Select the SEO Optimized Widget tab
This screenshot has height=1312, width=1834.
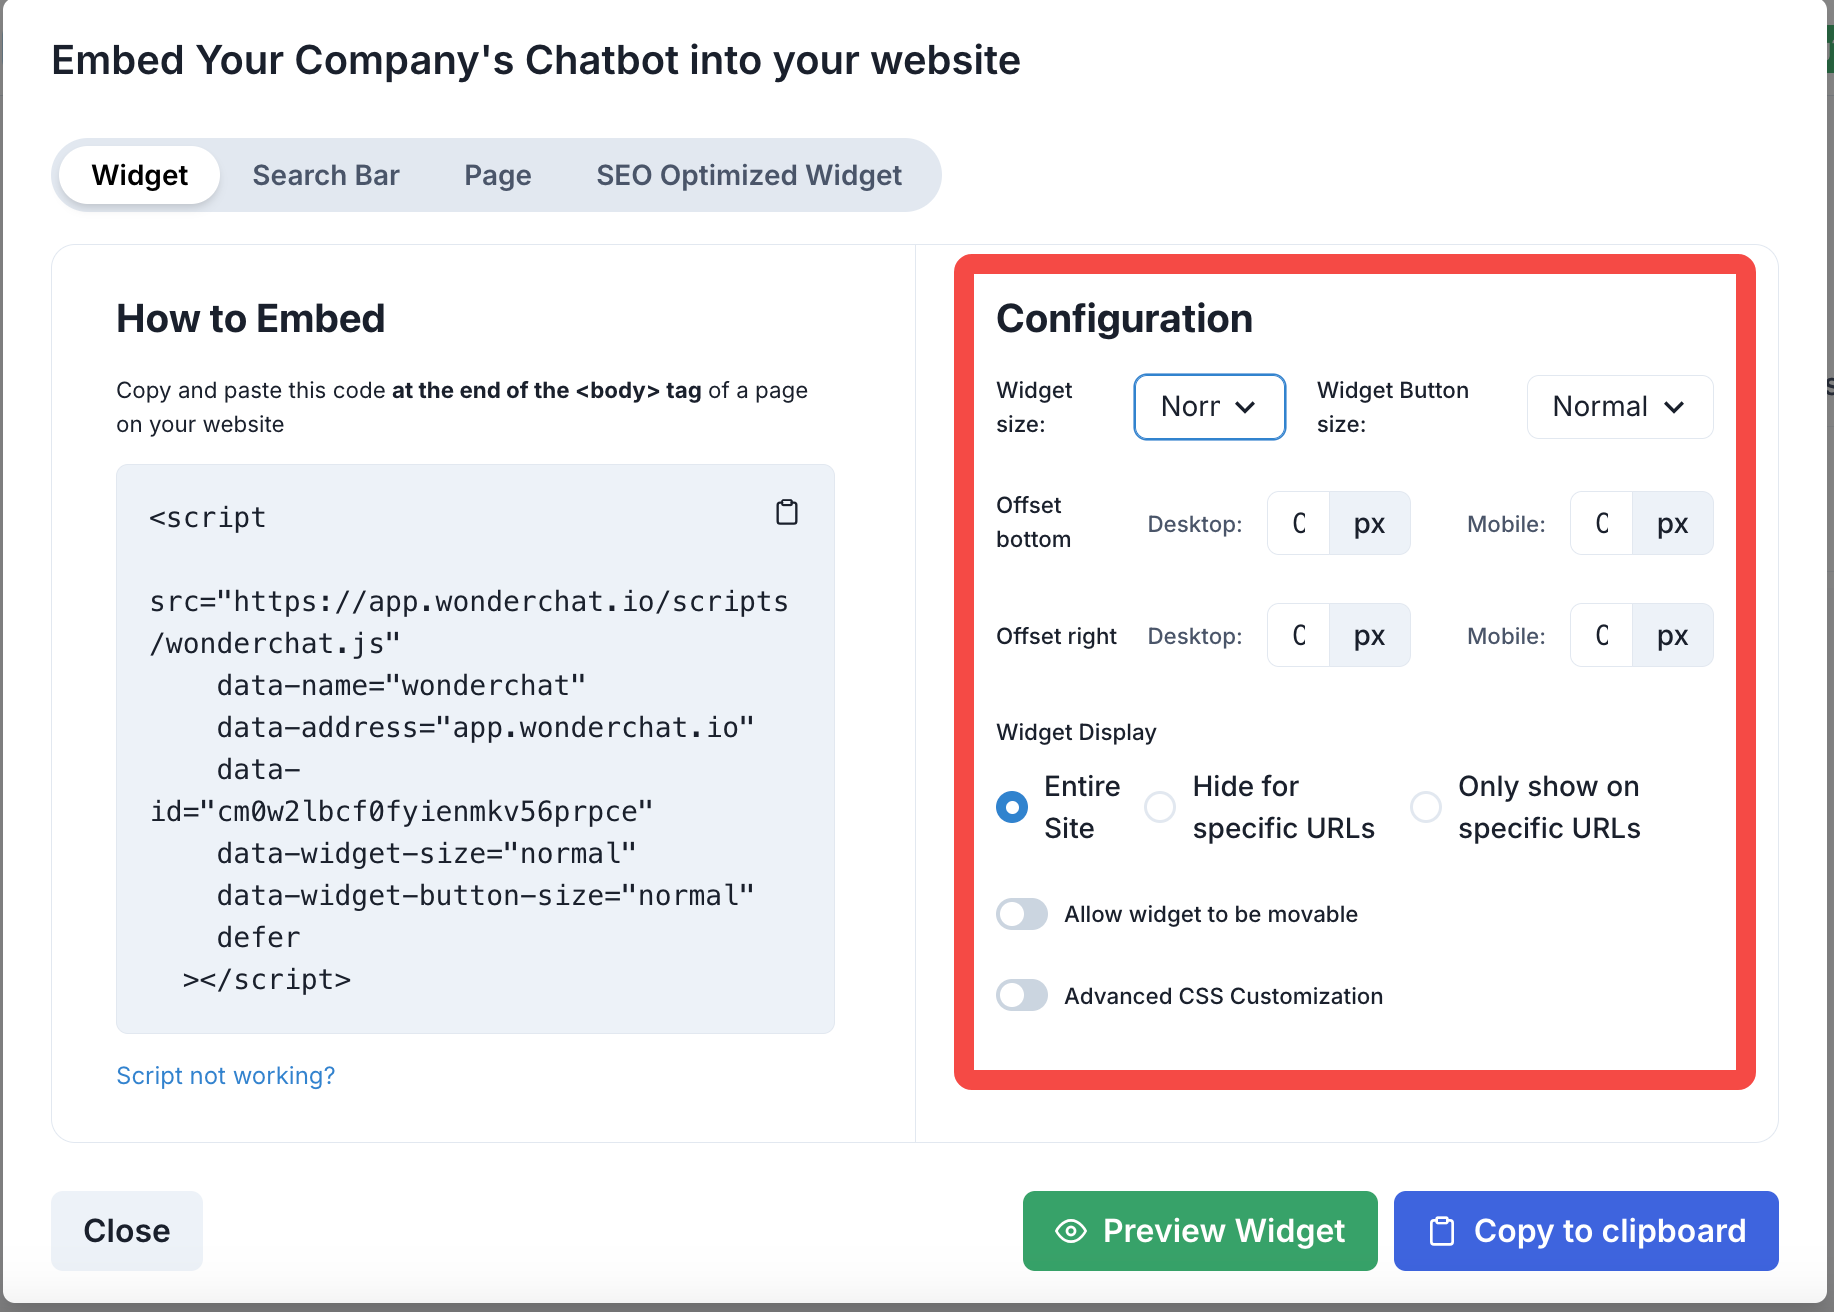click(x=749, y=175)
